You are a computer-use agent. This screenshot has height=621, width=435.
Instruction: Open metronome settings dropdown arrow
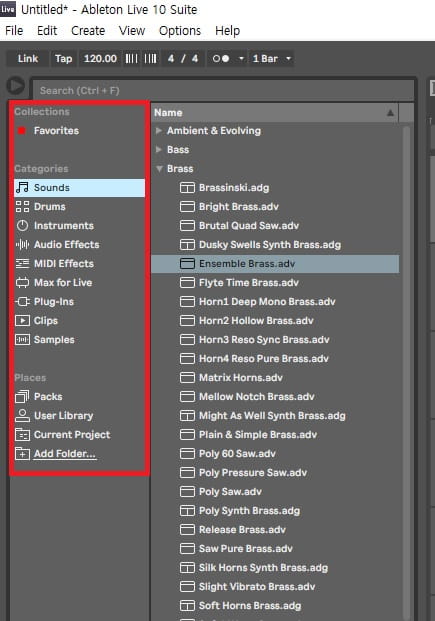point(241,59)
